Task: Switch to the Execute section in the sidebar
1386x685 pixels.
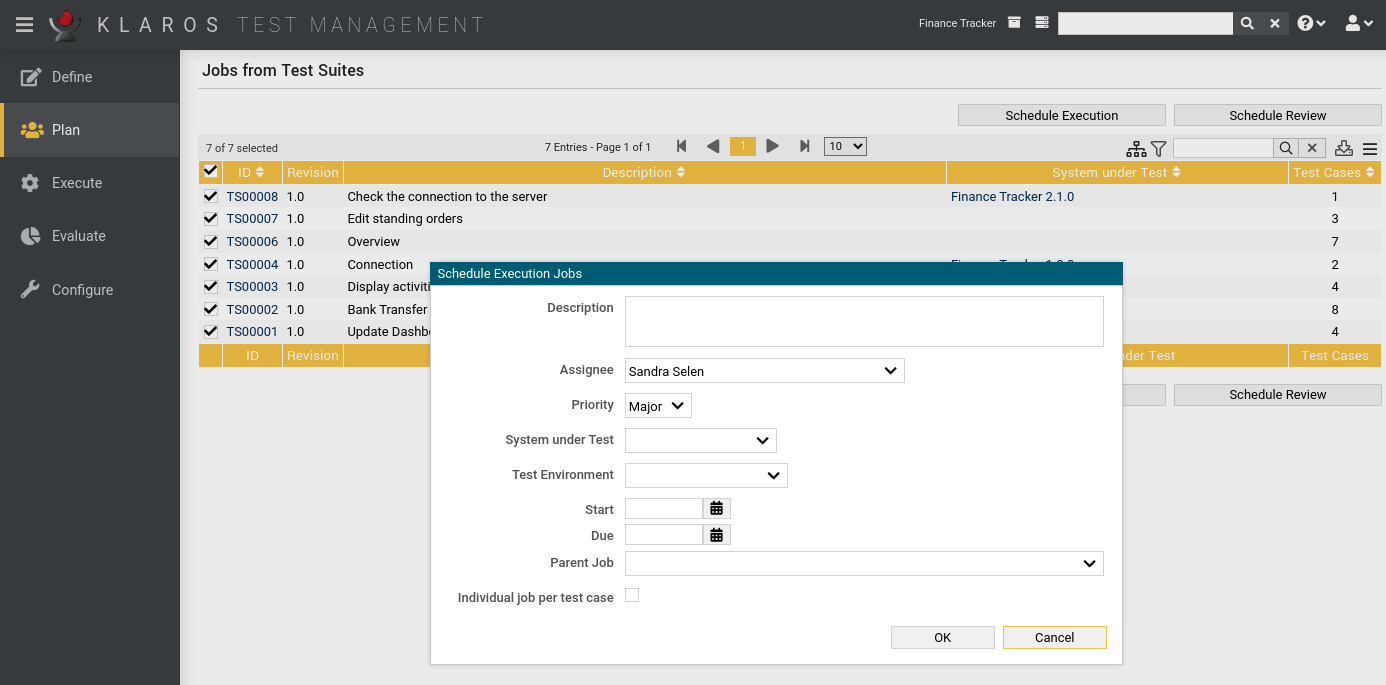Action: click(77, 182)
